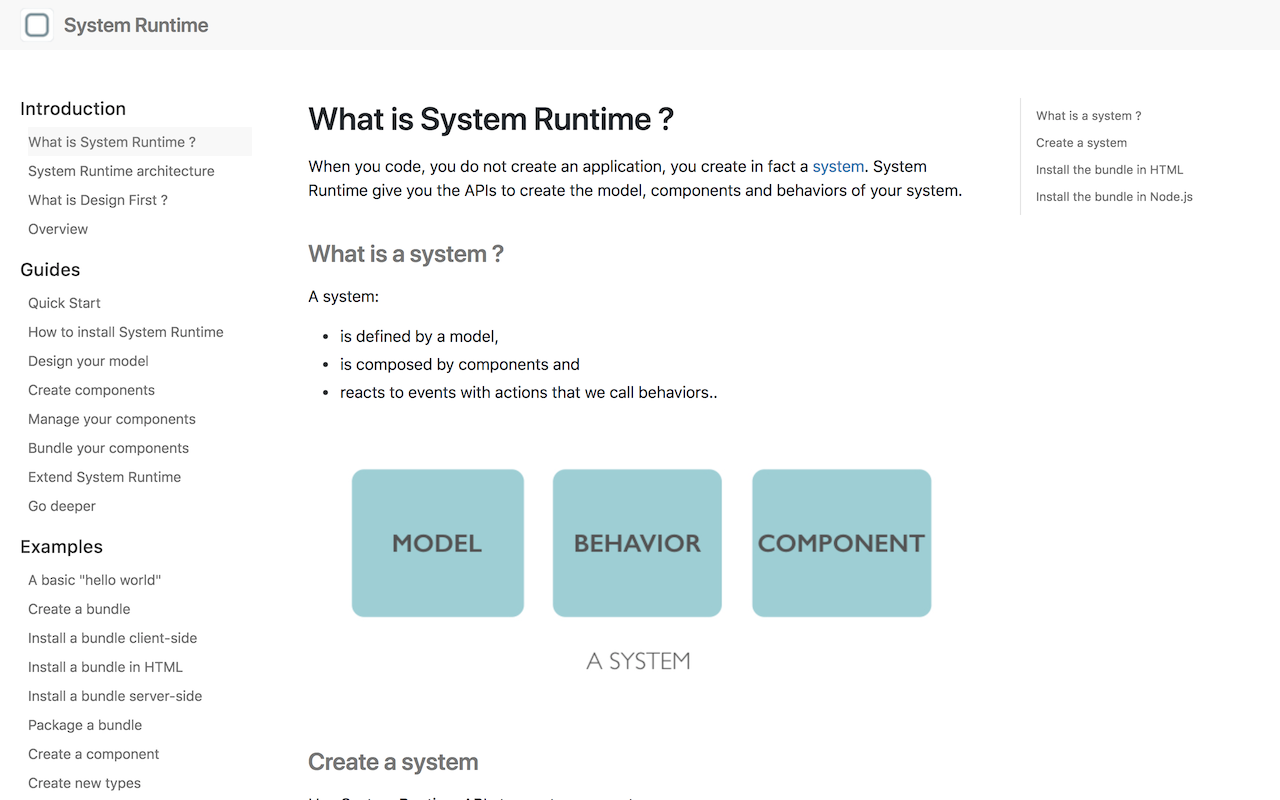This screenshot has height=800, width=1280.
Task: Click the 'is composed by components and' bullet
Action: click(x=460, y=365)
